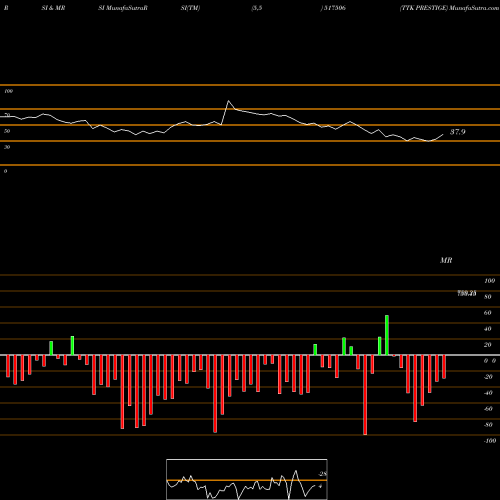The width and height of the screenshot is (500, 500).
Task: Click the SI MunafaSutraR header text
Action: tap(123, 8)
